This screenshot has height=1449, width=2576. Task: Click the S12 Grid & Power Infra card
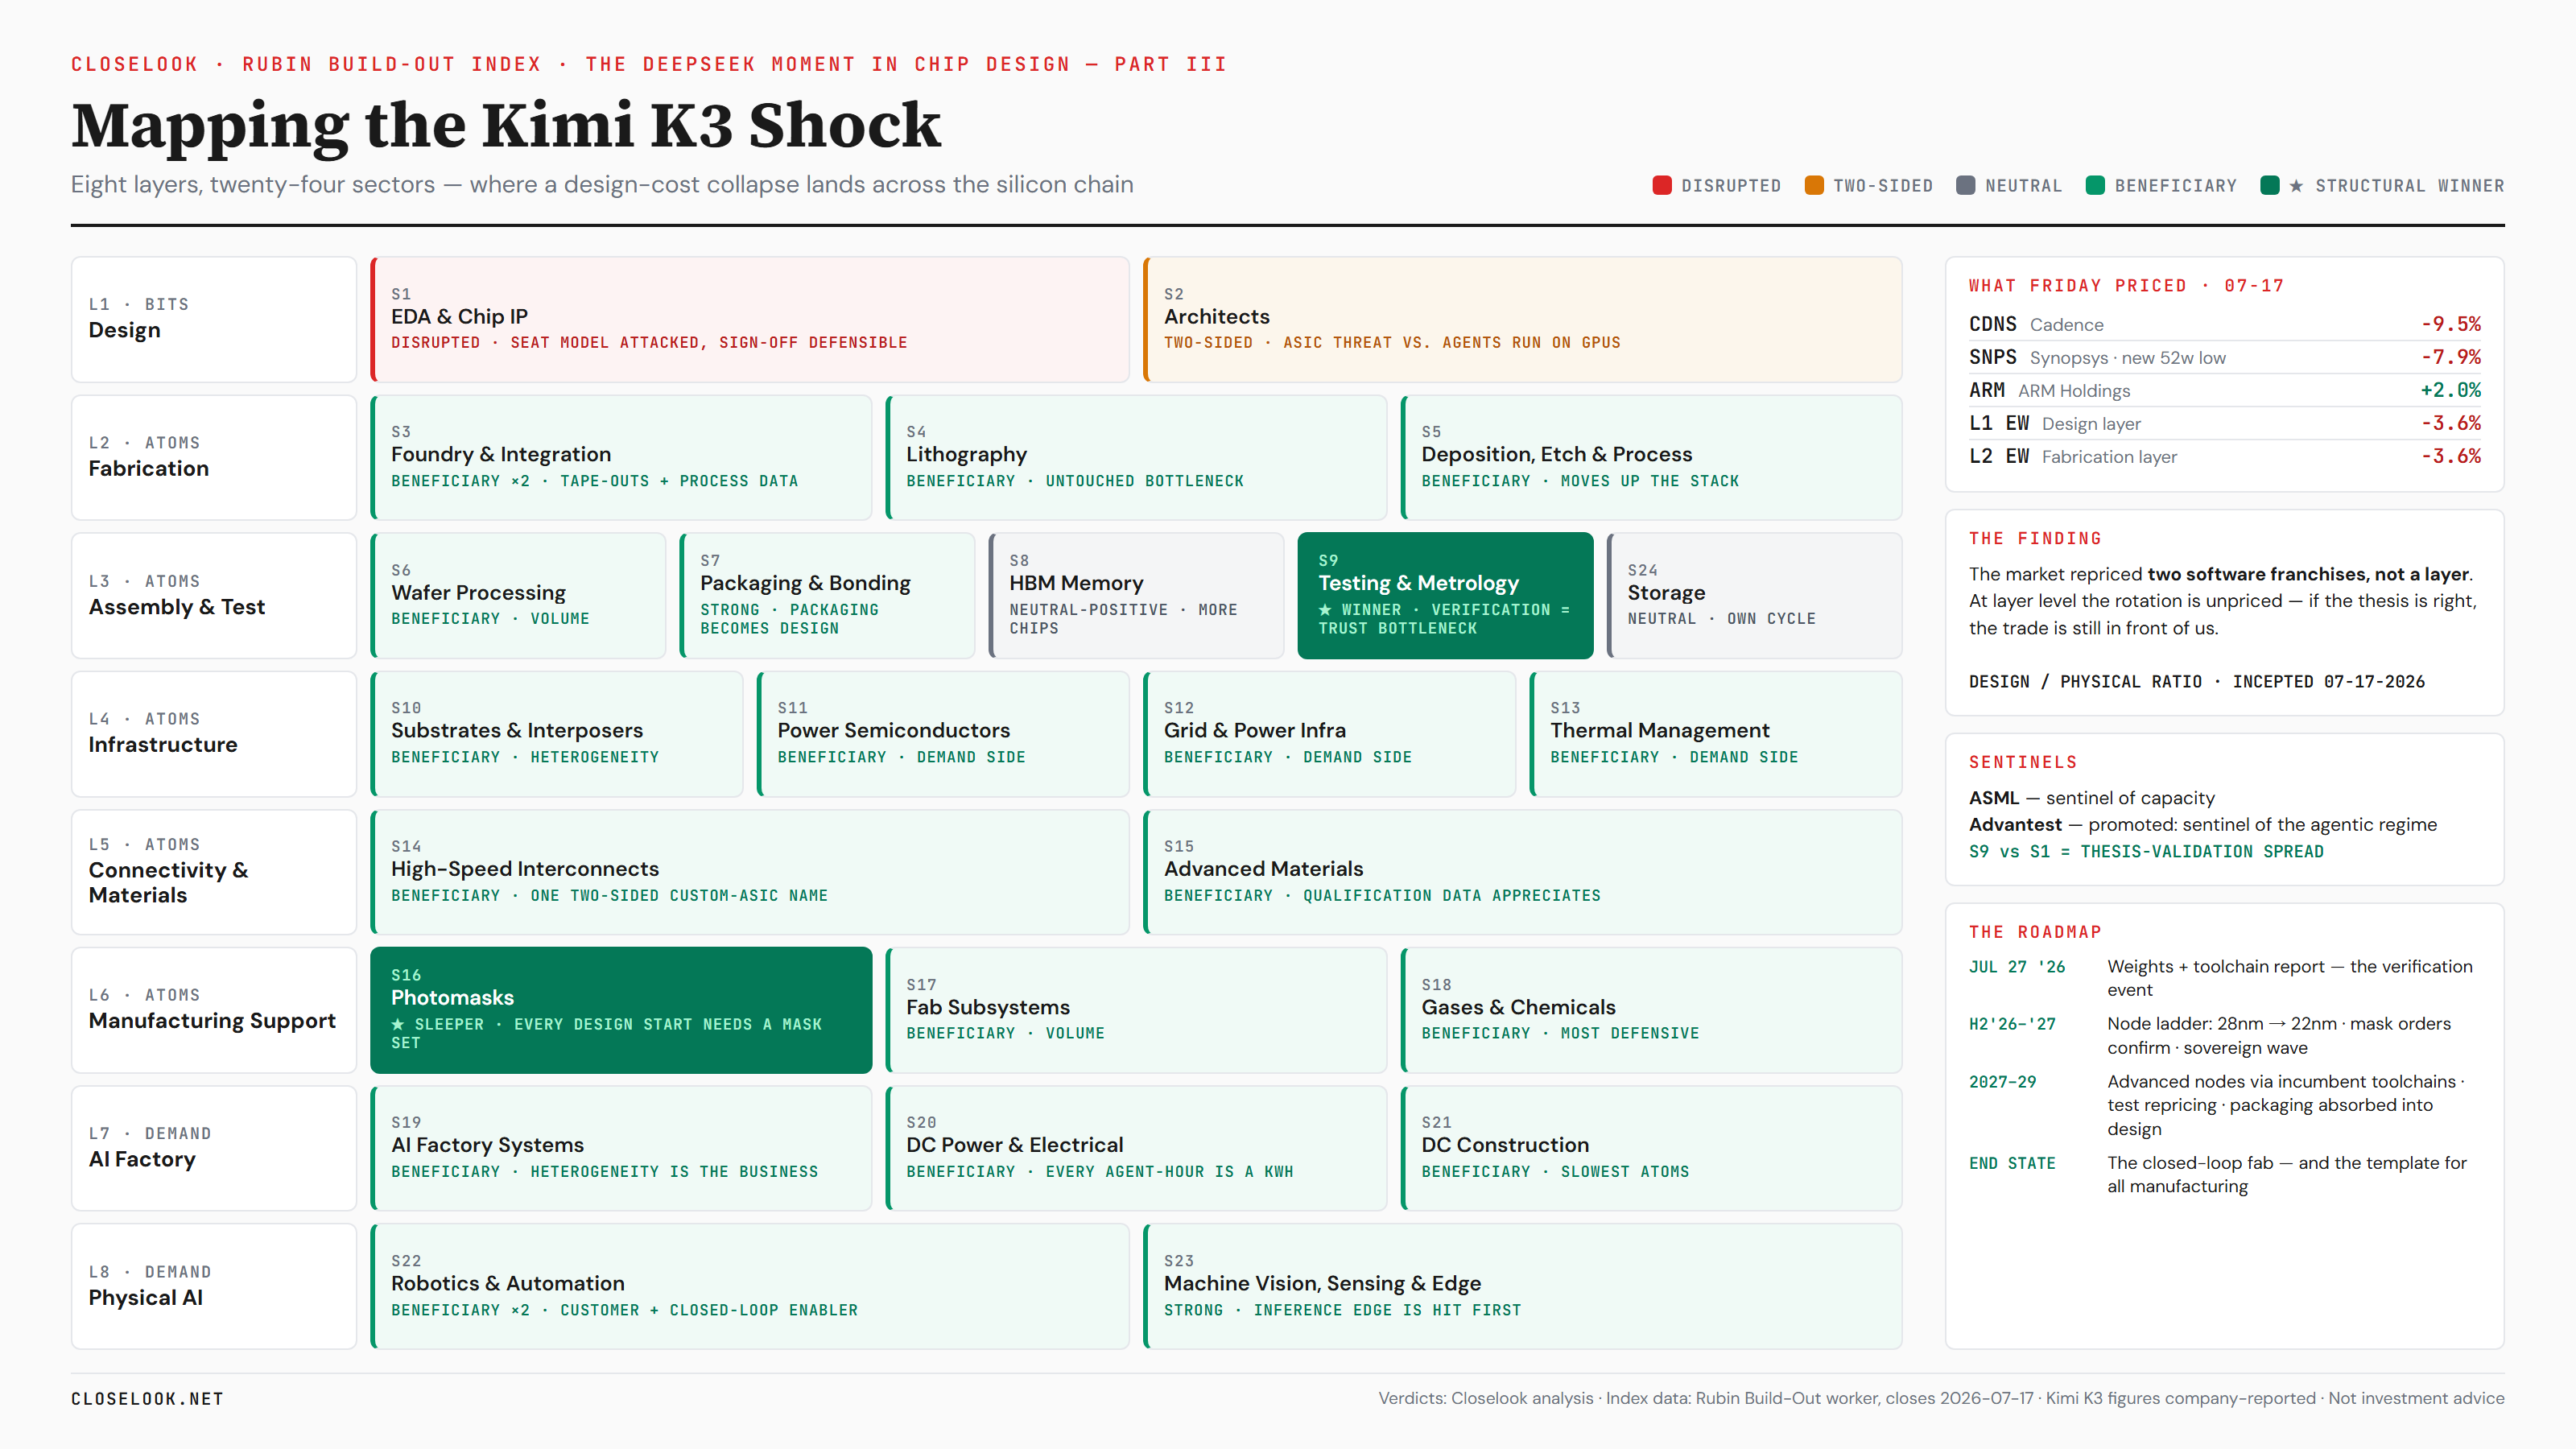pos(1329,734)
